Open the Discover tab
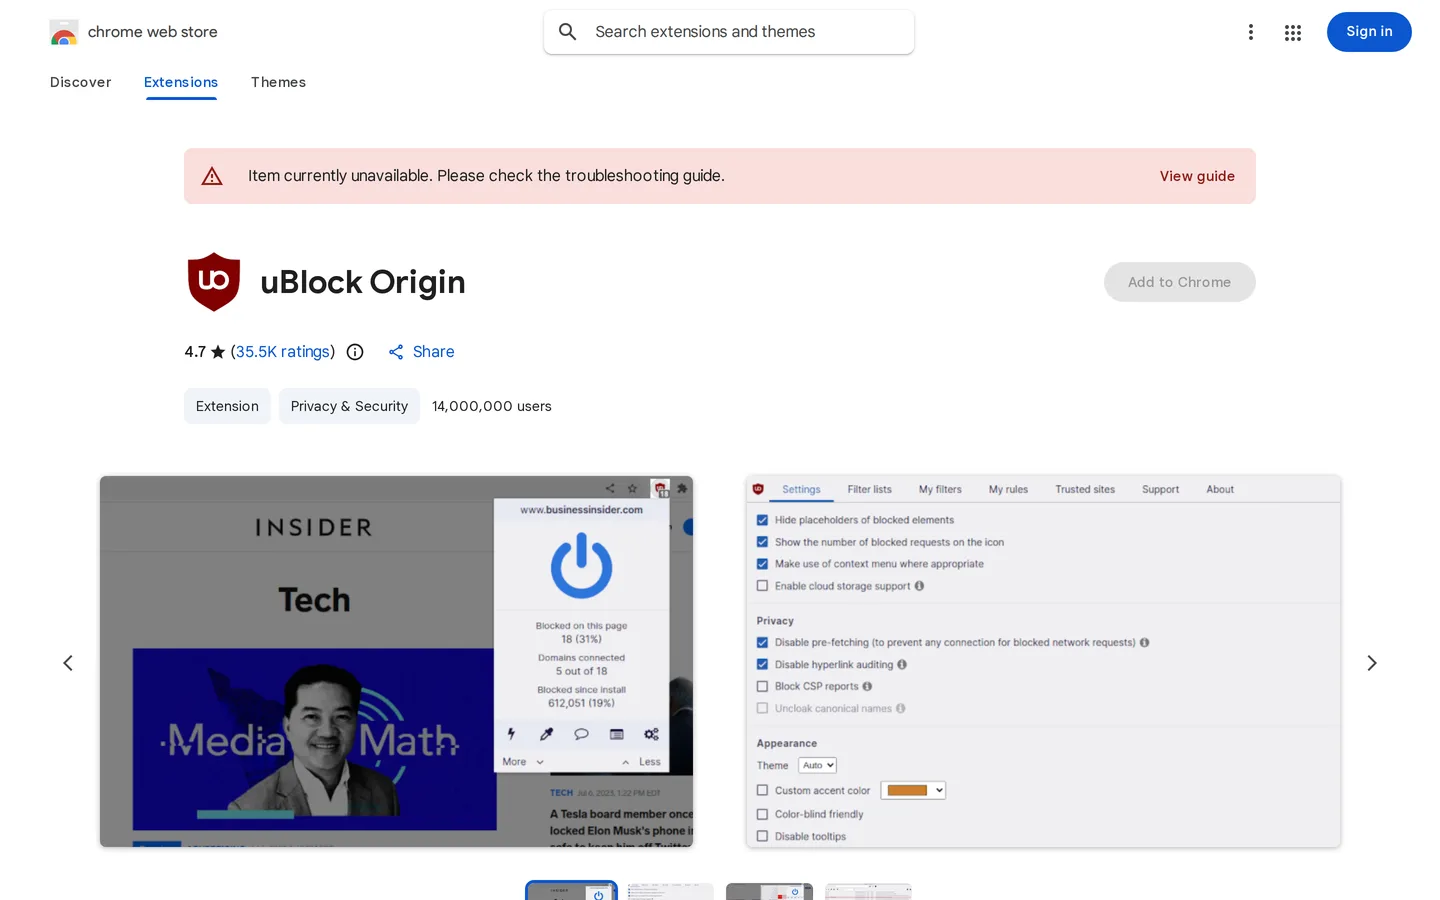 [81, 82]
